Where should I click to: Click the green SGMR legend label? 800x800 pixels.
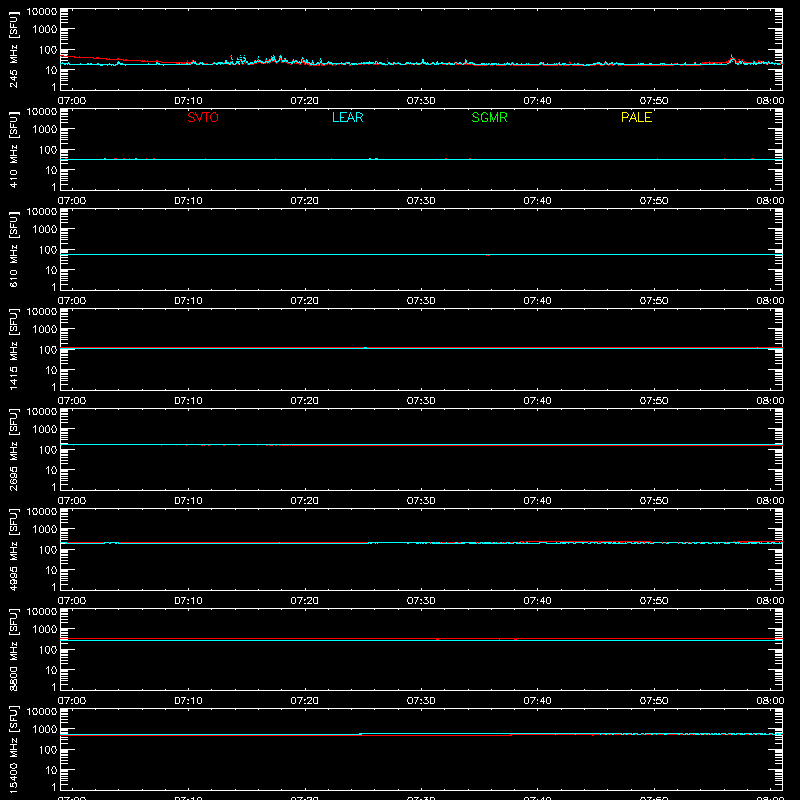click(x=489, y=117)
